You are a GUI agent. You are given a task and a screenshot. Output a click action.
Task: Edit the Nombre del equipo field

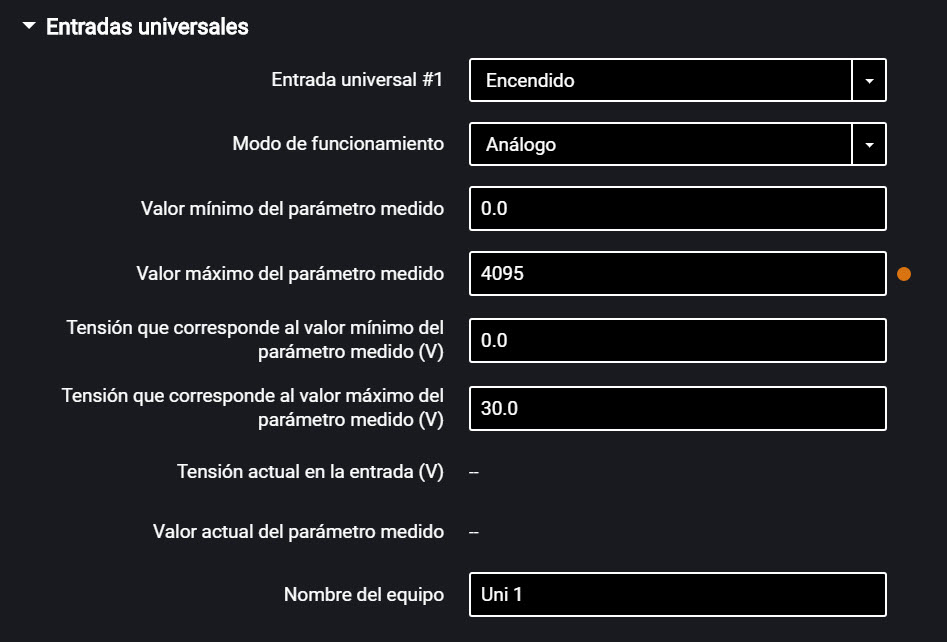pyautogui.click(x=677, y=594)
